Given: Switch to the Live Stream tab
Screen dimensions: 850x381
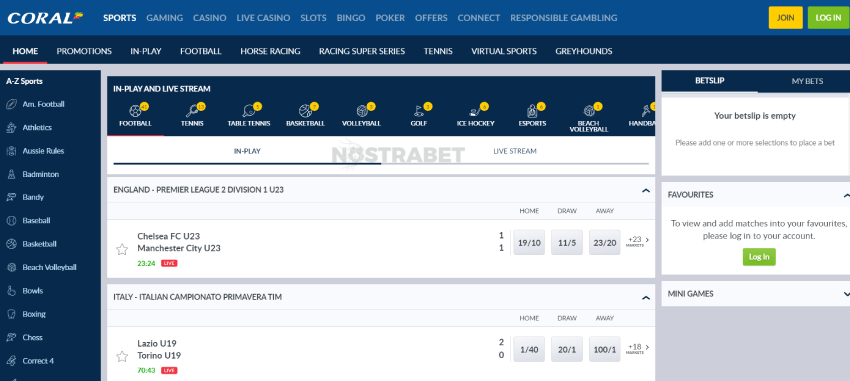Looking at the screenshot, I should pos(514,151).
